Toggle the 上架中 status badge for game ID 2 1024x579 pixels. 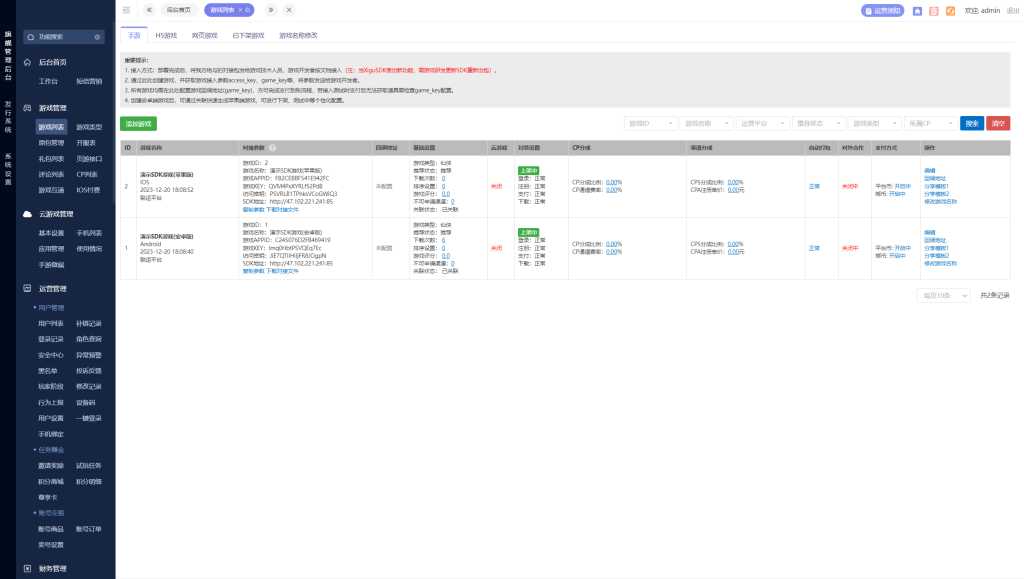[x=528, y=171]
